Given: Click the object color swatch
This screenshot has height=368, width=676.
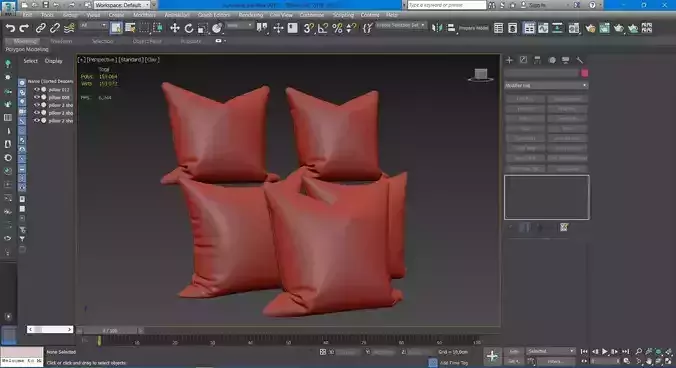Looking at the screenshot, I should click(x=585, y=73).
